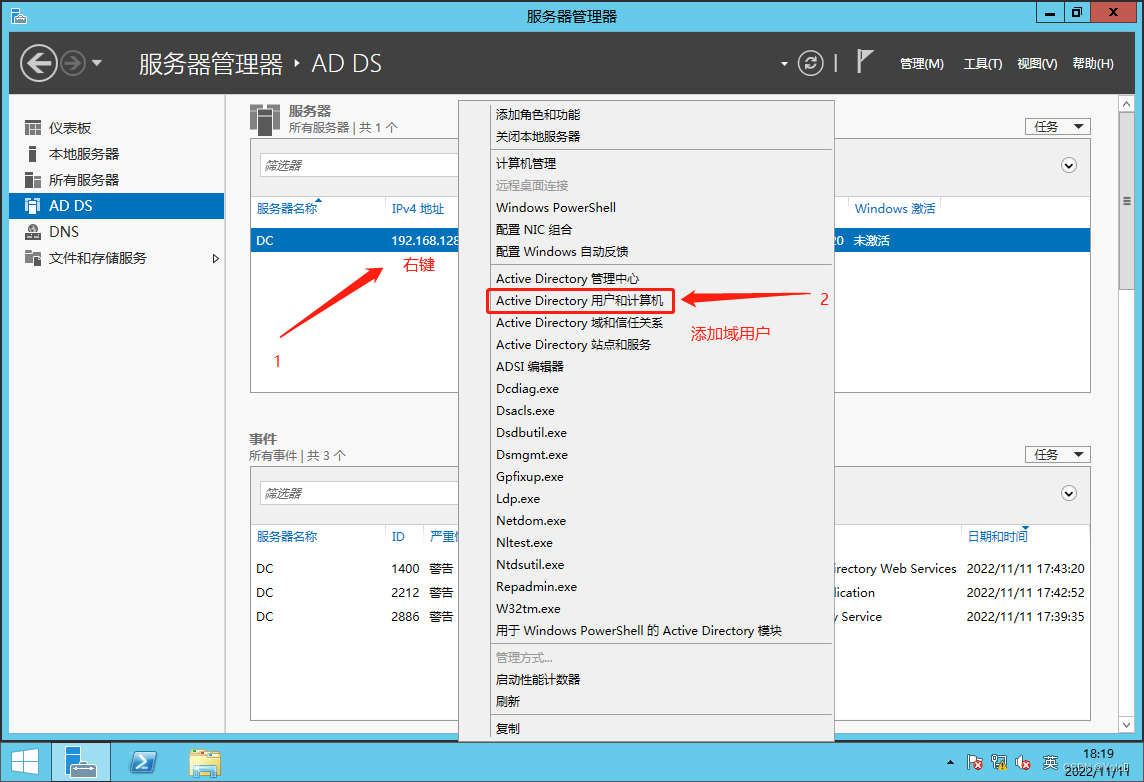Click the events 筛选器 input field
This screenshot has width=1144, height=782.
pos(359,494)
